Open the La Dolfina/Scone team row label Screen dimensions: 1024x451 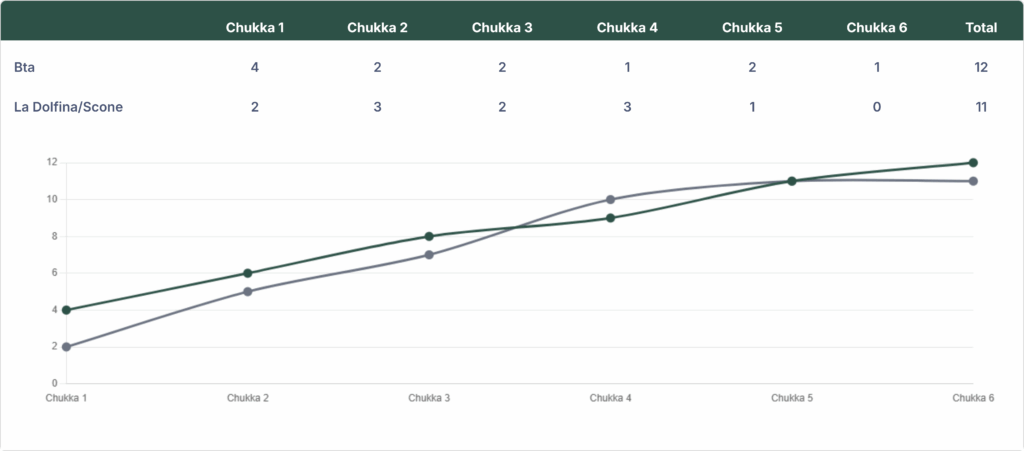click(68, 106)
